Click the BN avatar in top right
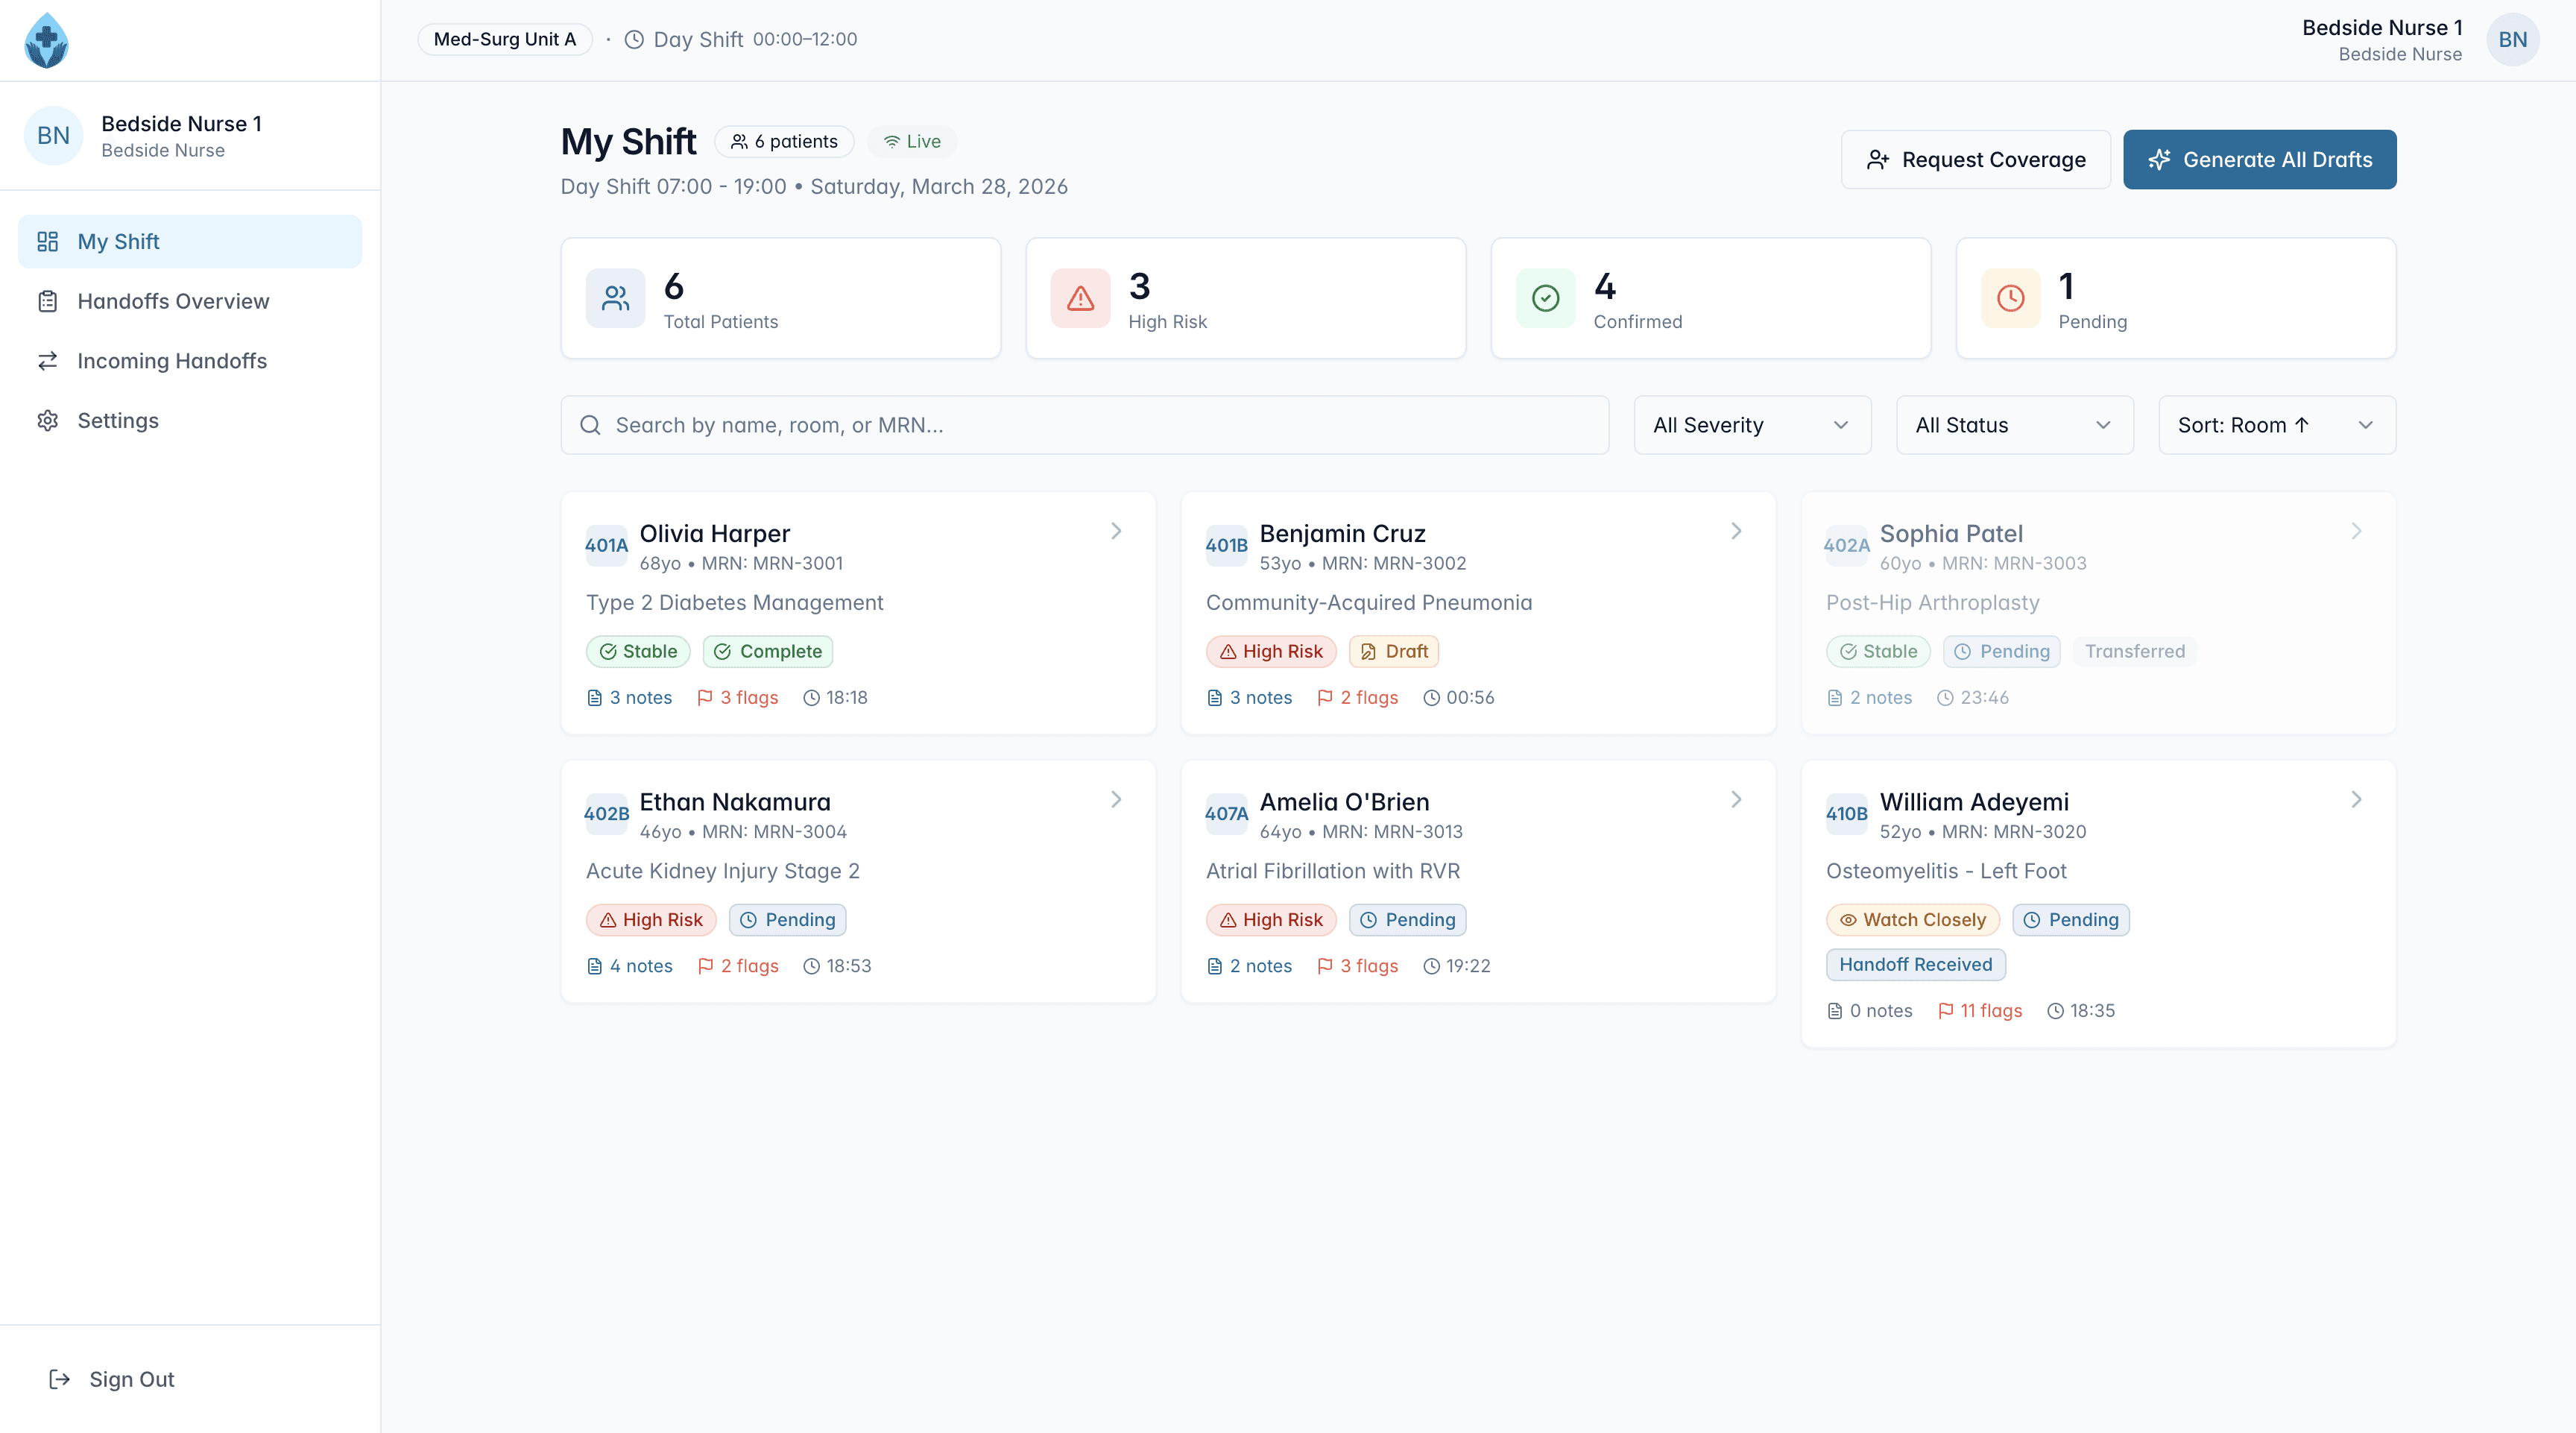 2512,40
